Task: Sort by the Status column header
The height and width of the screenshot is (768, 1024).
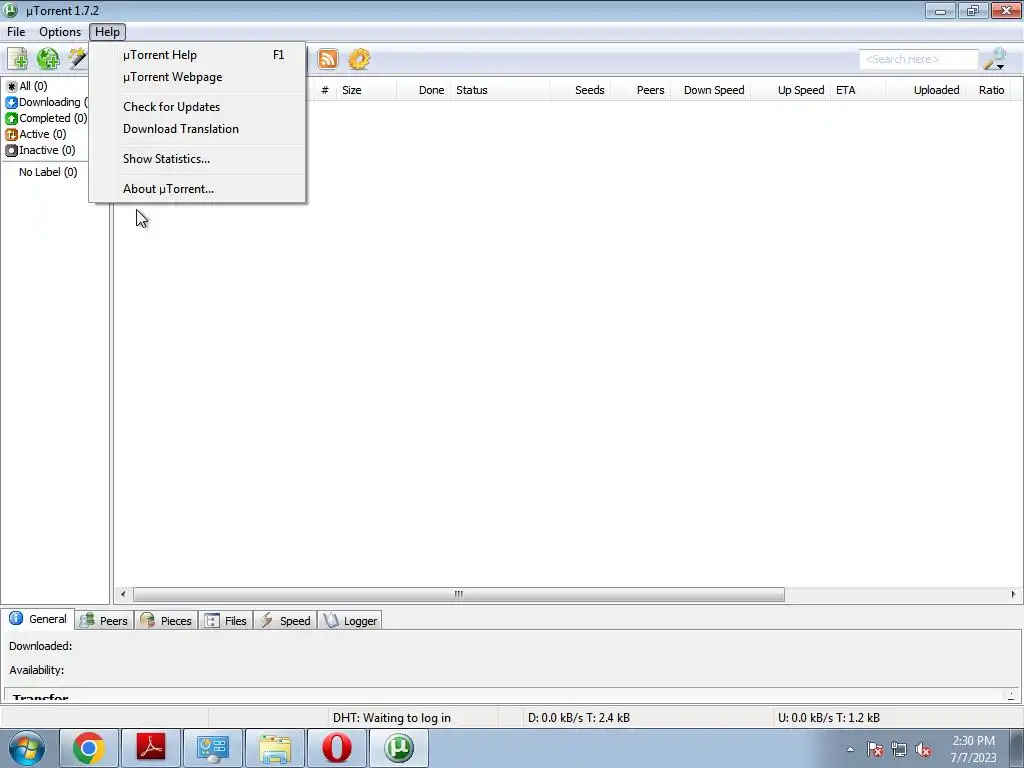Action: (500, 90)
